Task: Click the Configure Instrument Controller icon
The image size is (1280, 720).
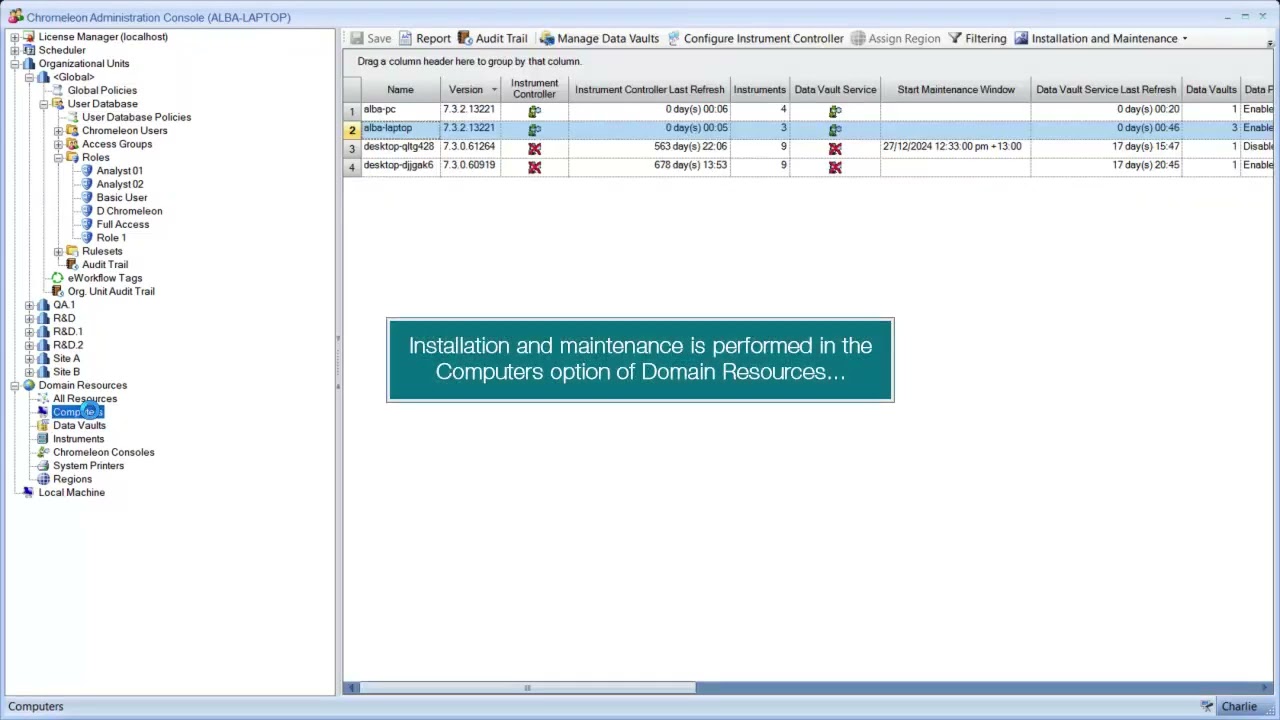Action: tap(673, 39)
